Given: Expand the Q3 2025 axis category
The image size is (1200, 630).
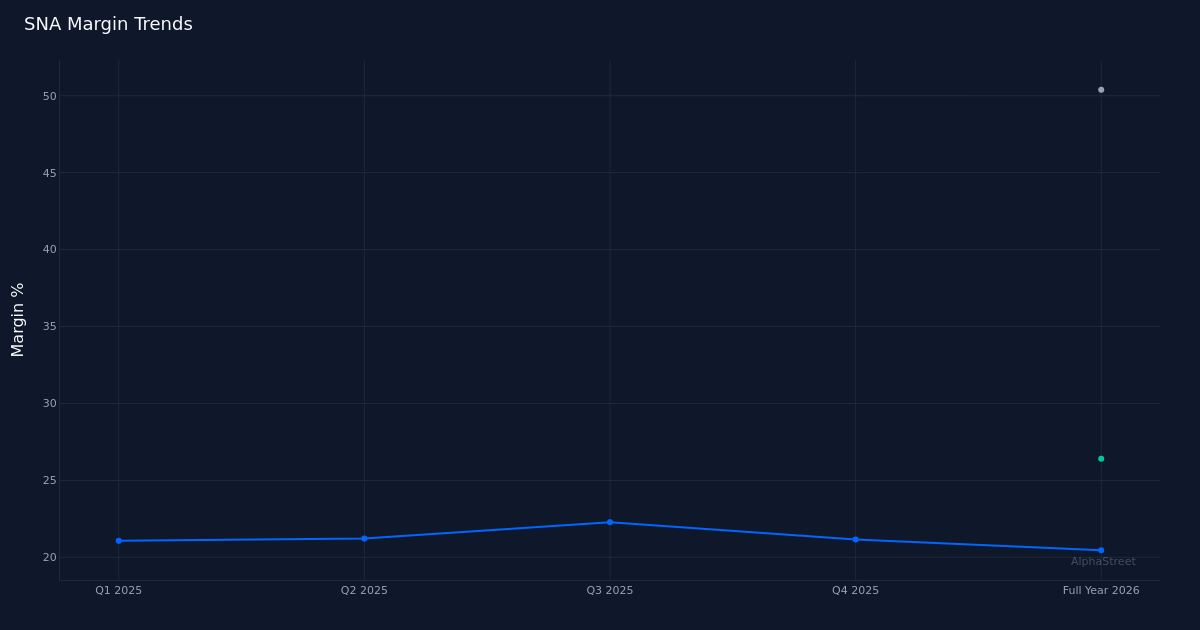Looking at the screenshot, I should point(609,590).
